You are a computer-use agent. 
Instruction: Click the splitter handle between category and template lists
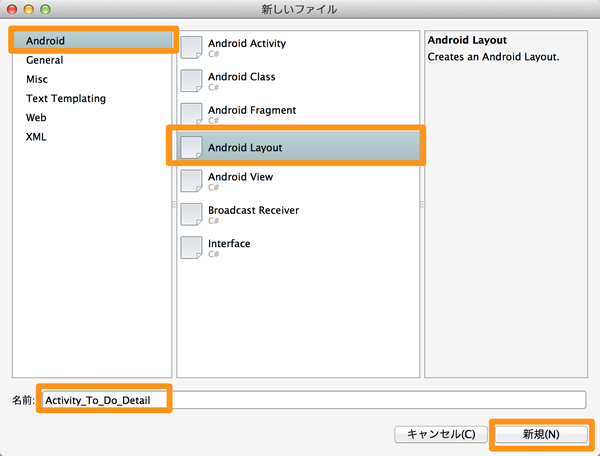click(174, 204)
